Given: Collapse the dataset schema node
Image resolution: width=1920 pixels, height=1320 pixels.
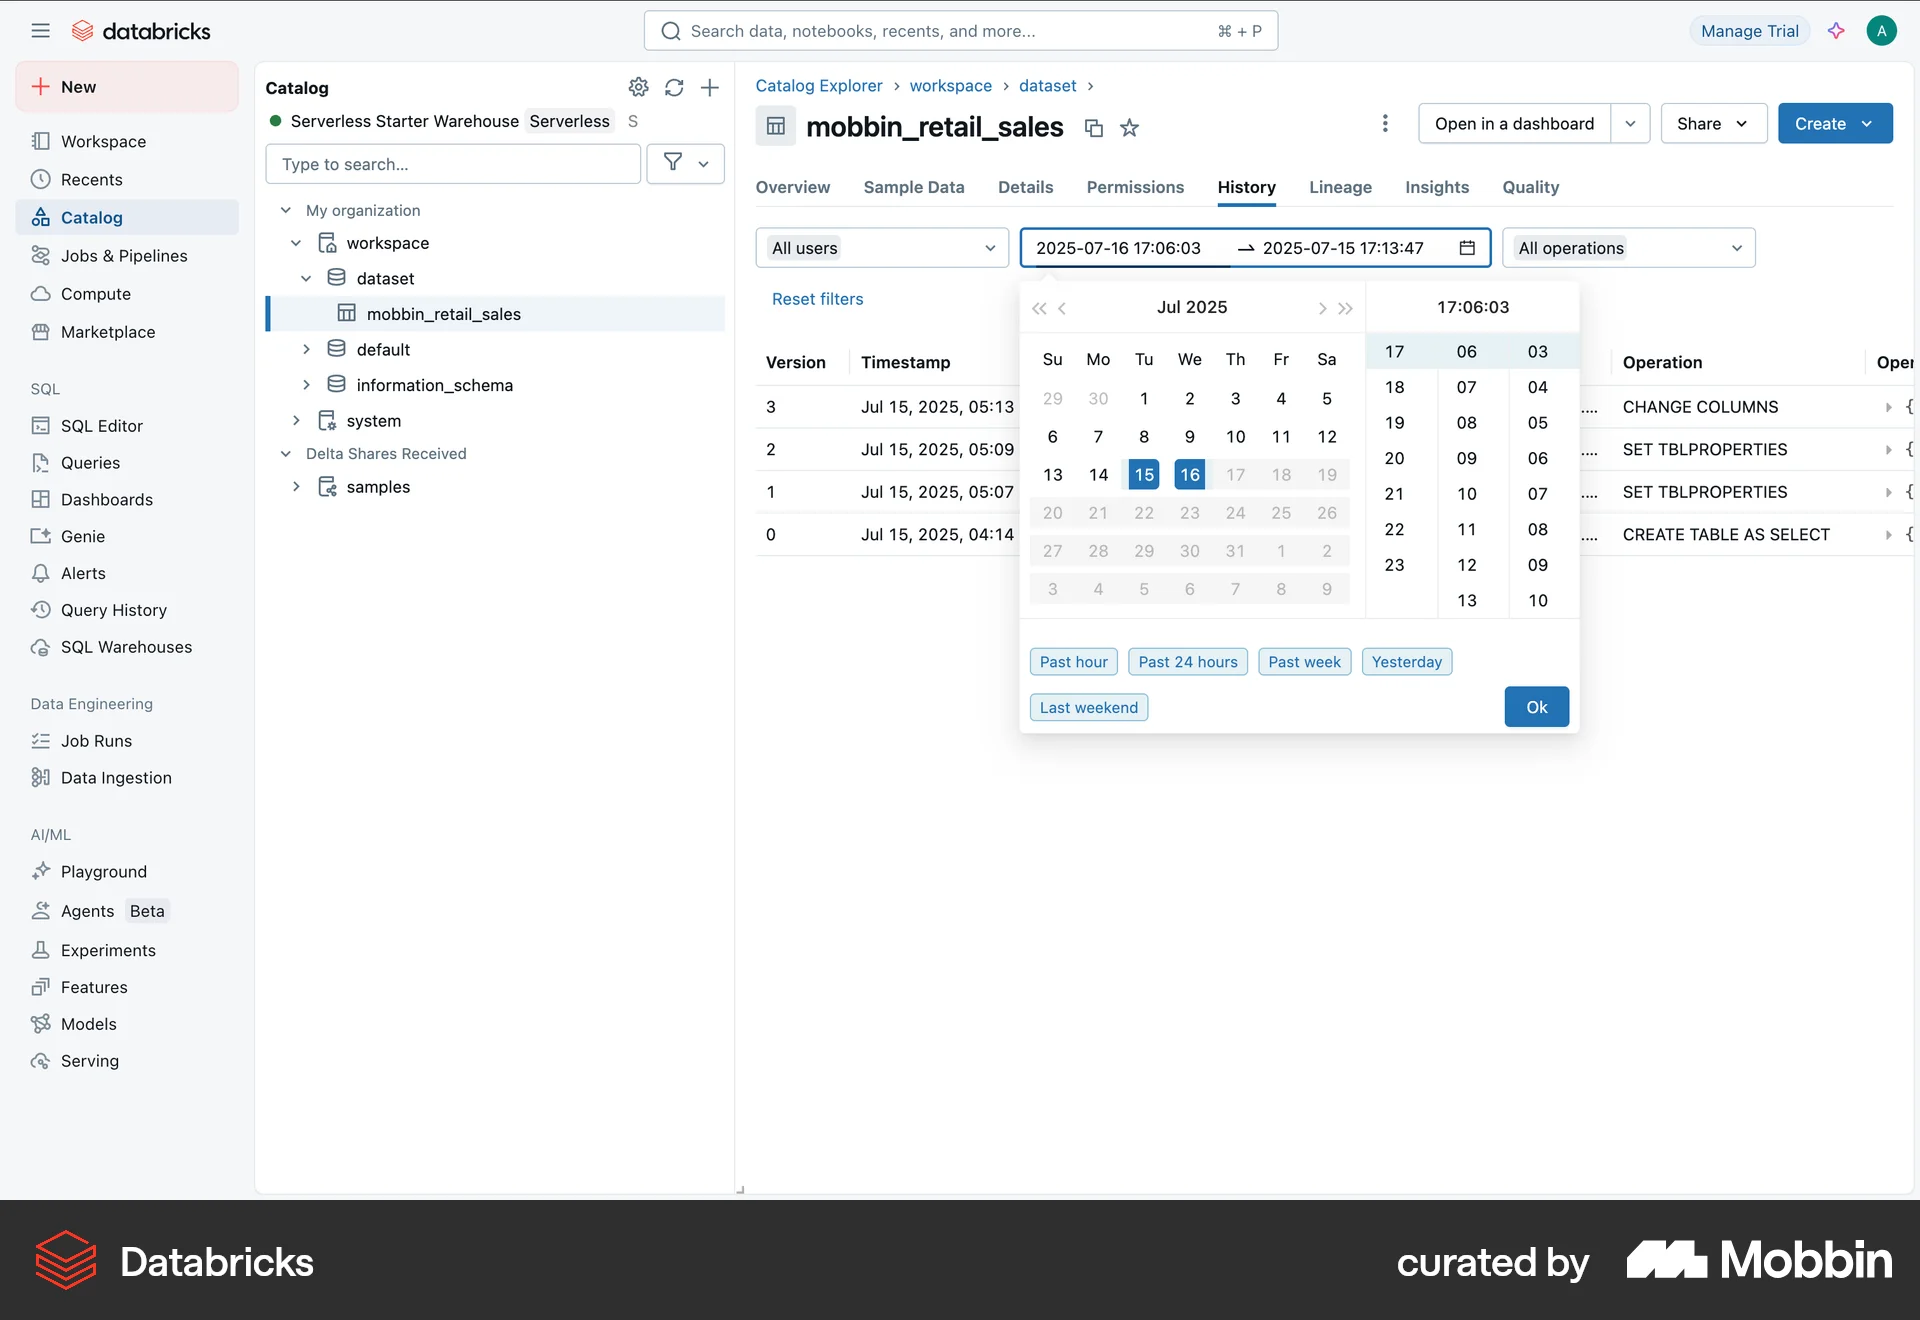Looking at the screenshot, I should [x=306, y=278].
